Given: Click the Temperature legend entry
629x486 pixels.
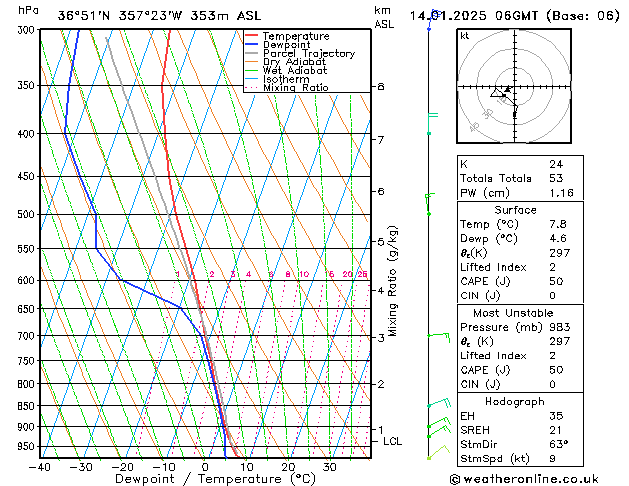Looking at the screenshot, I should (x=287, y=36).
